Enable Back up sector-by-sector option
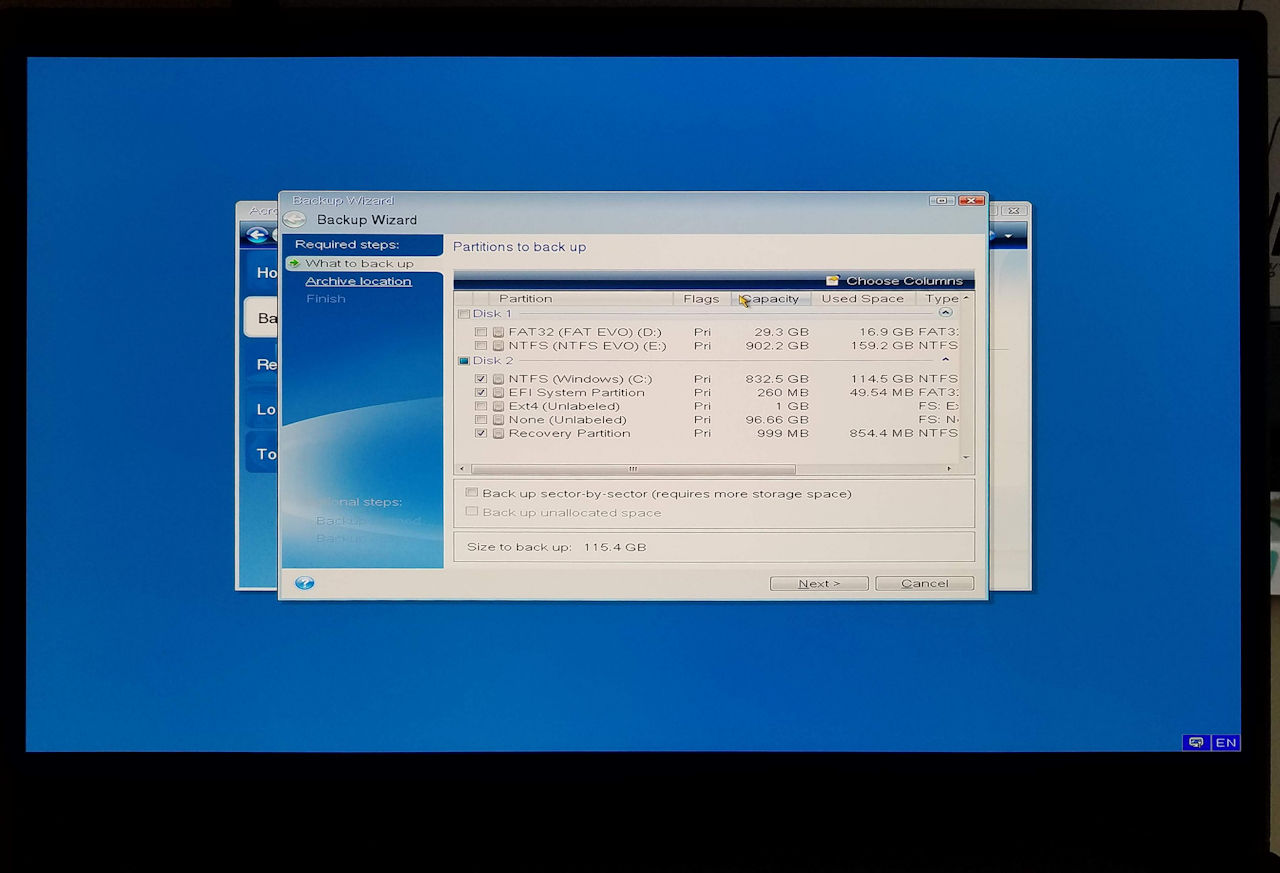1280x873 pixels. tap(472, 493)
